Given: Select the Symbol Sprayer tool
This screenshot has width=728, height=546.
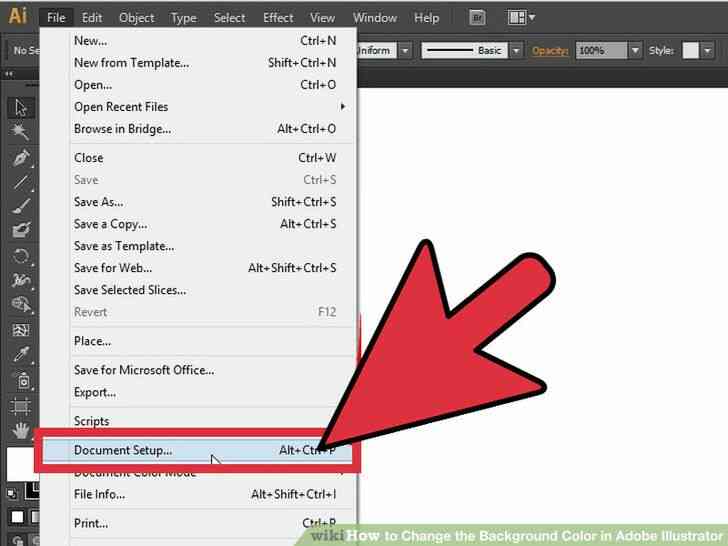Looking at the screenshot, I should point(22,381).
